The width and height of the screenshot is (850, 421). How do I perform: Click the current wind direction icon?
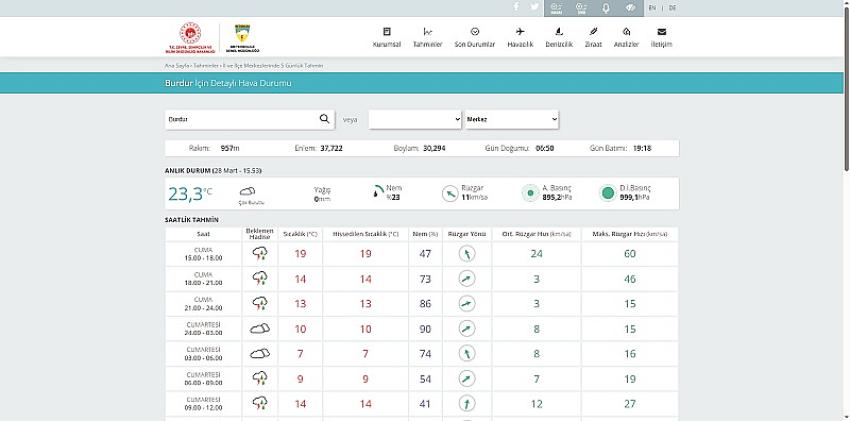[450, 193]
